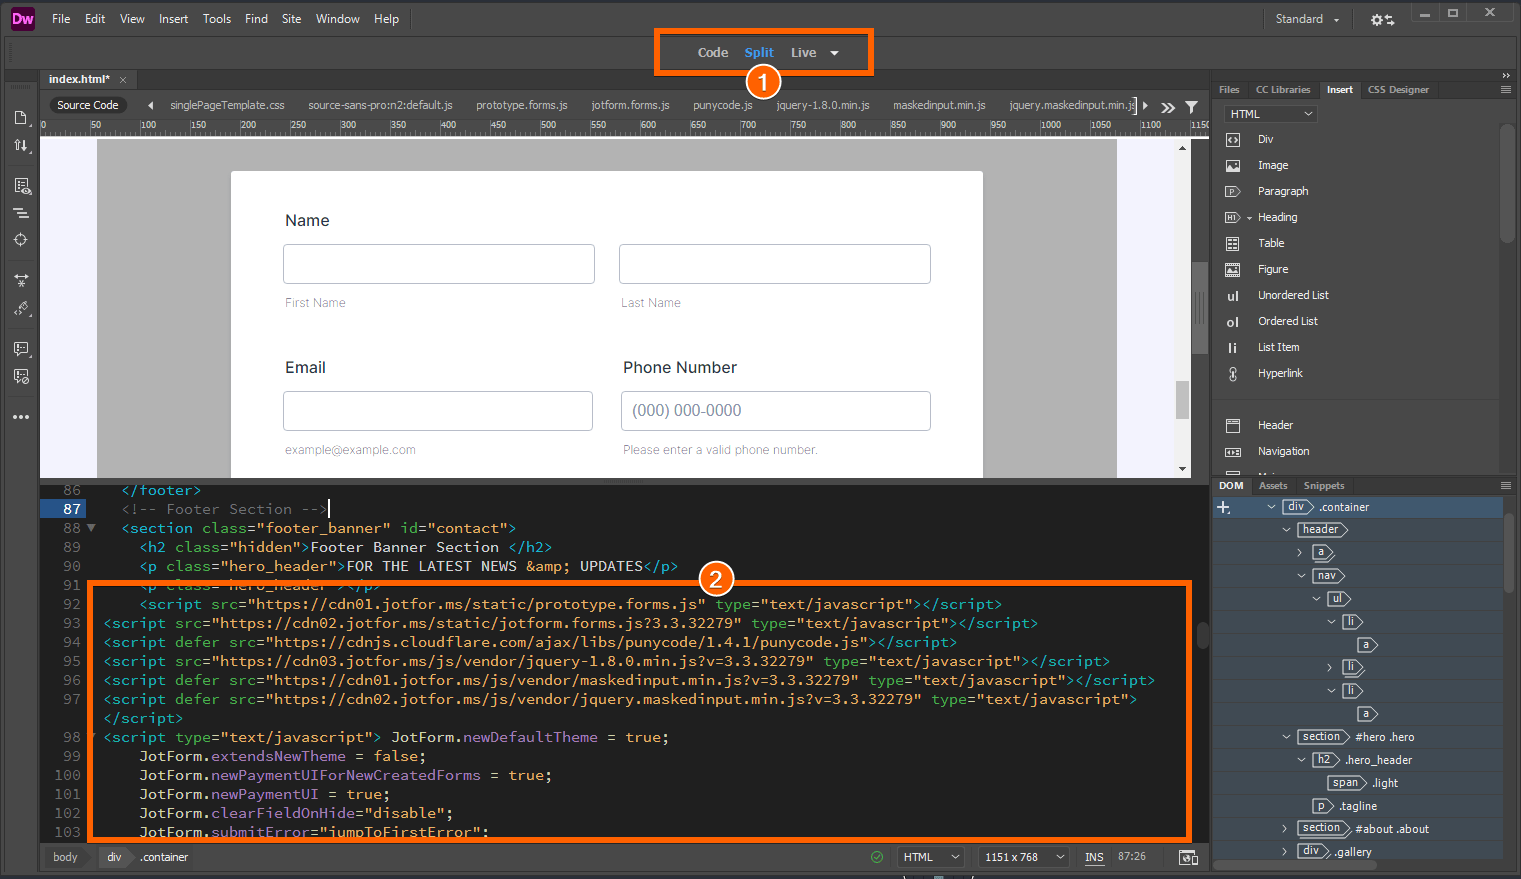The height and width of the screenshot is (879, 1521).
Task: Click the Open Documents icon in left toolbar
Action: click(x=21, y=118)
